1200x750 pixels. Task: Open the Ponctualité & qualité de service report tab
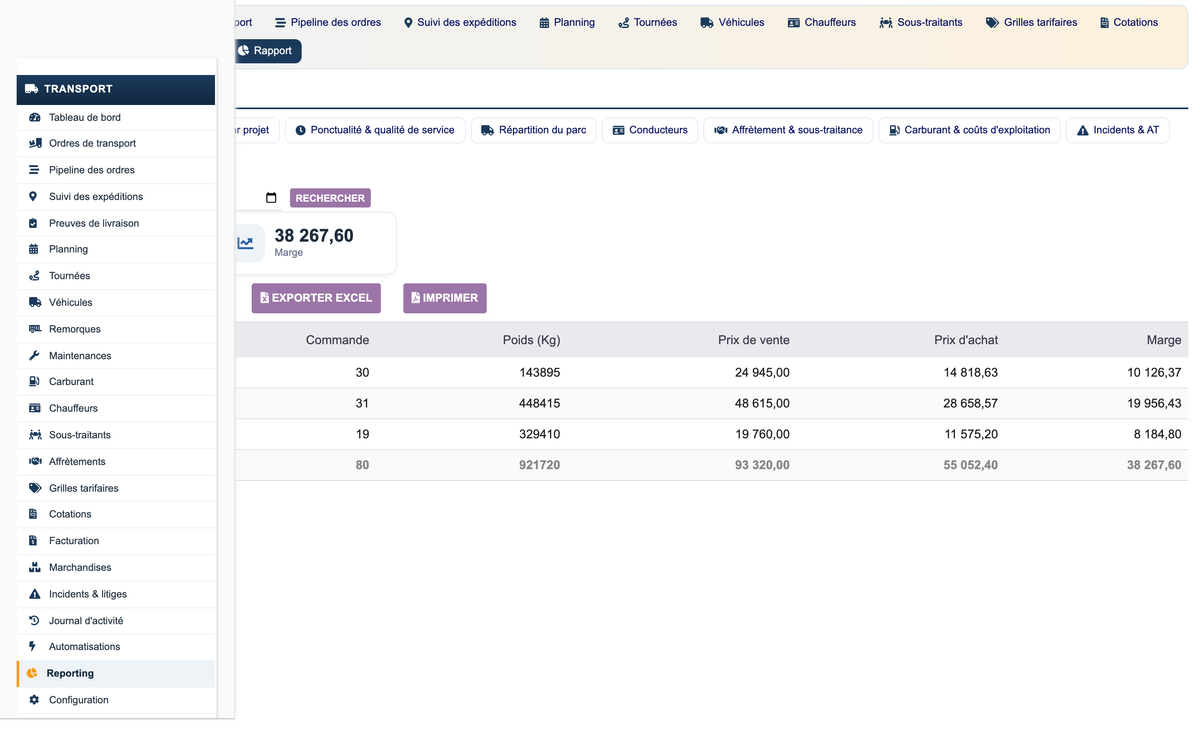[x=375, y=130]
